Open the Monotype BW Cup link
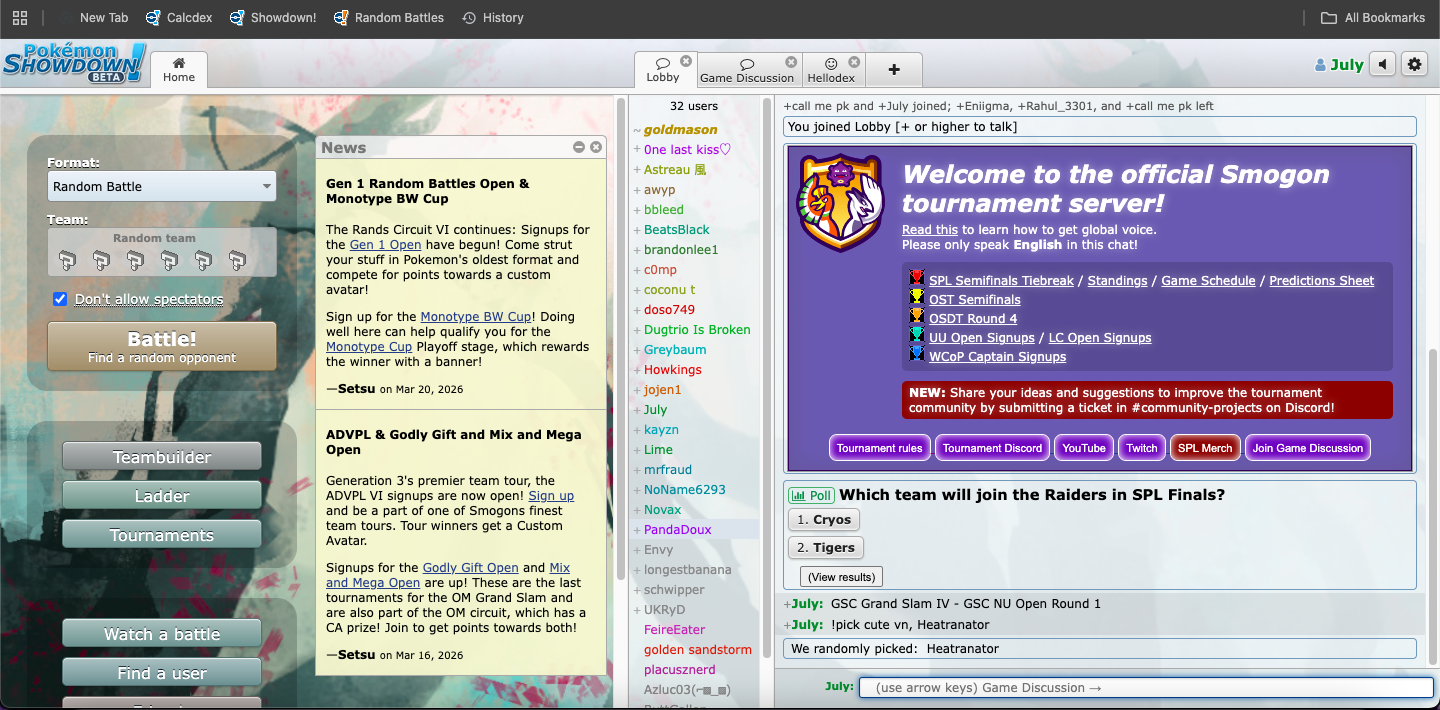 pos(476,317)
